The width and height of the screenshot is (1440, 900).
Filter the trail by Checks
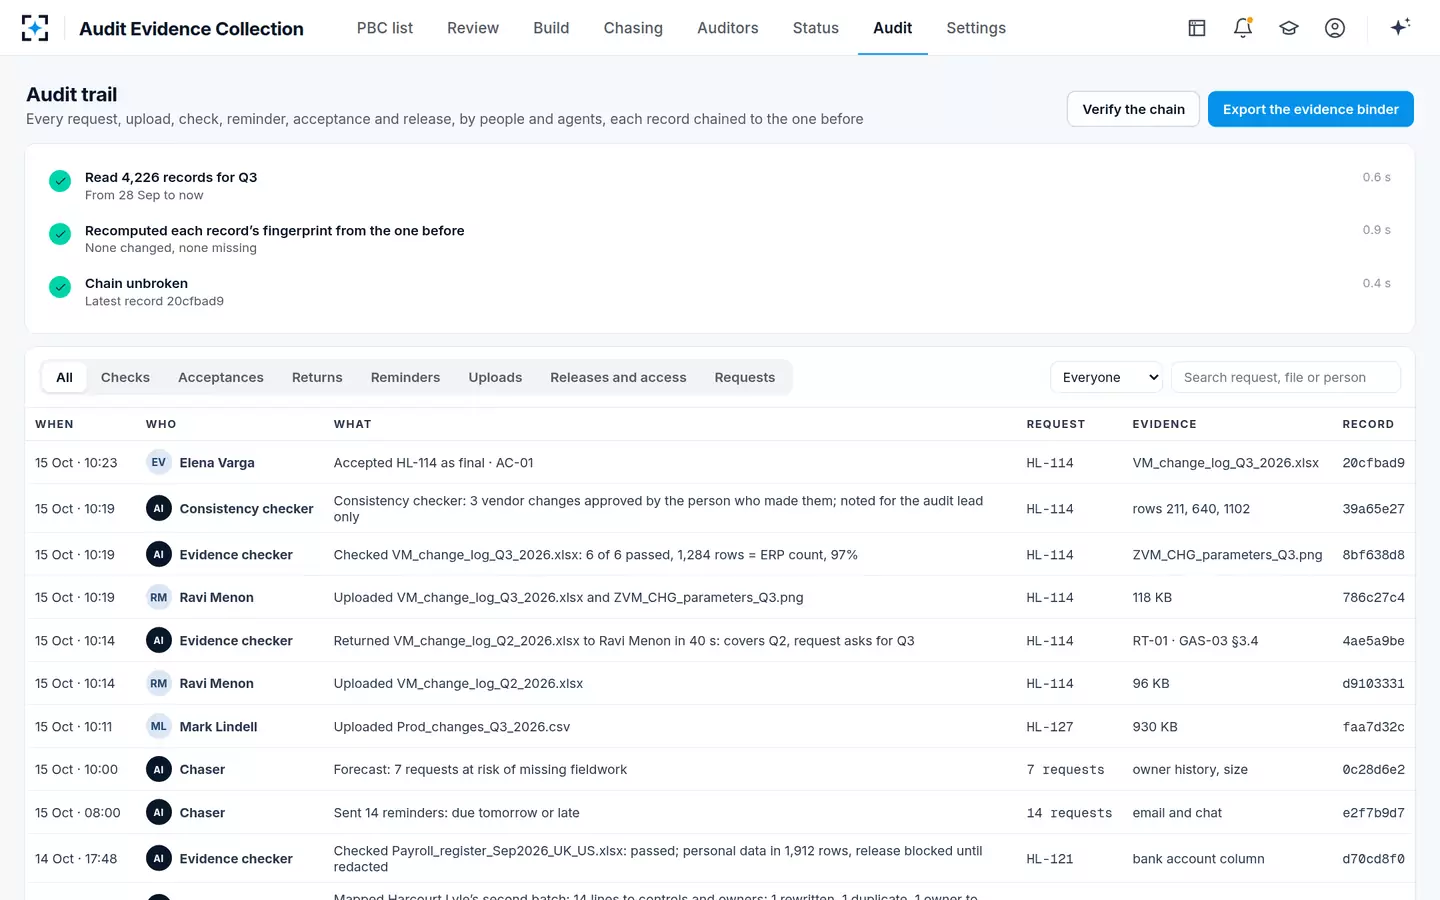click(x=125, y=377)
